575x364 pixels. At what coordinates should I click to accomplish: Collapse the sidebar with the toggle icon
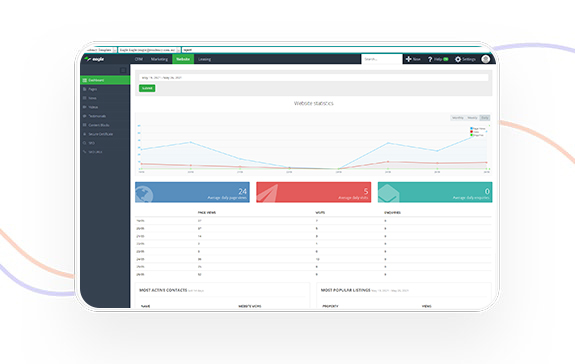pyautogui.click(x=123, y=70)
